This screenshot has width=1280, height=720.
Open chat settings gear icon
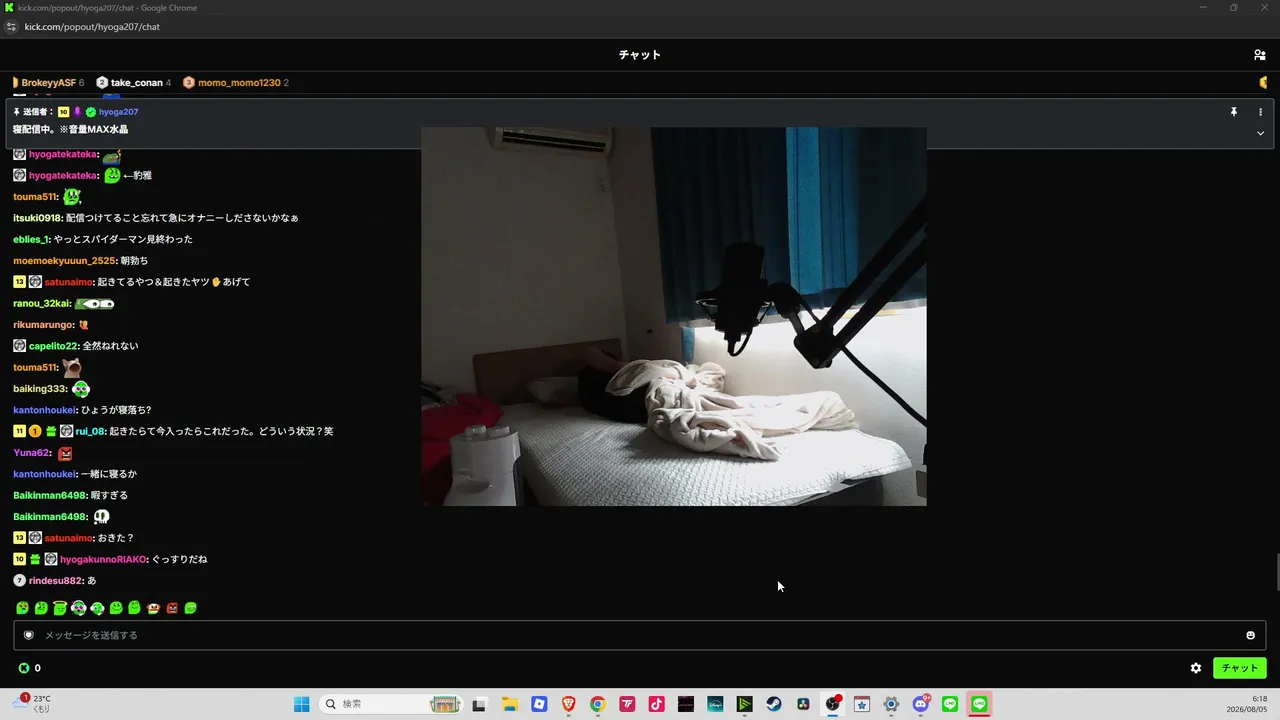(1195, 668)
